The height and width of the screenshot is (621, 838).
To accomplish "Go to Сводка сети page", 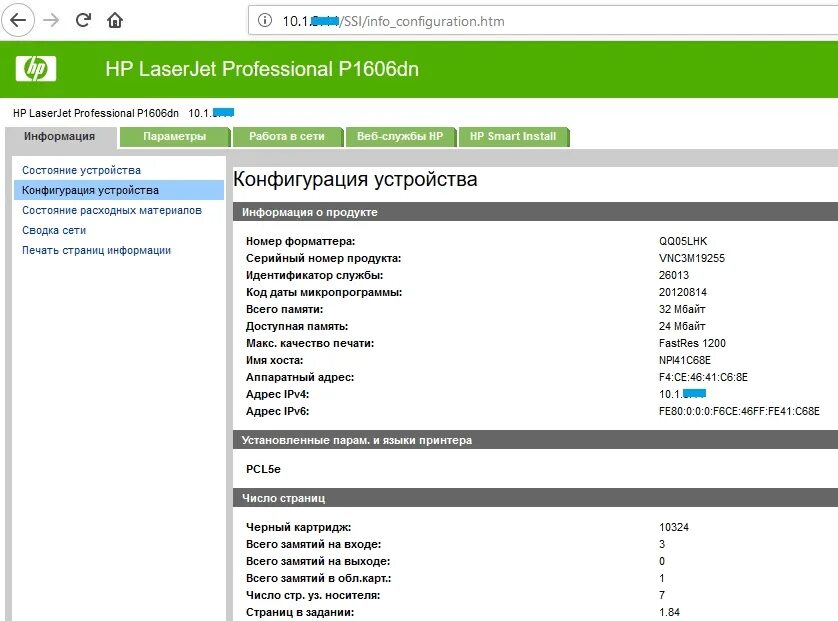I will (54, 230).
